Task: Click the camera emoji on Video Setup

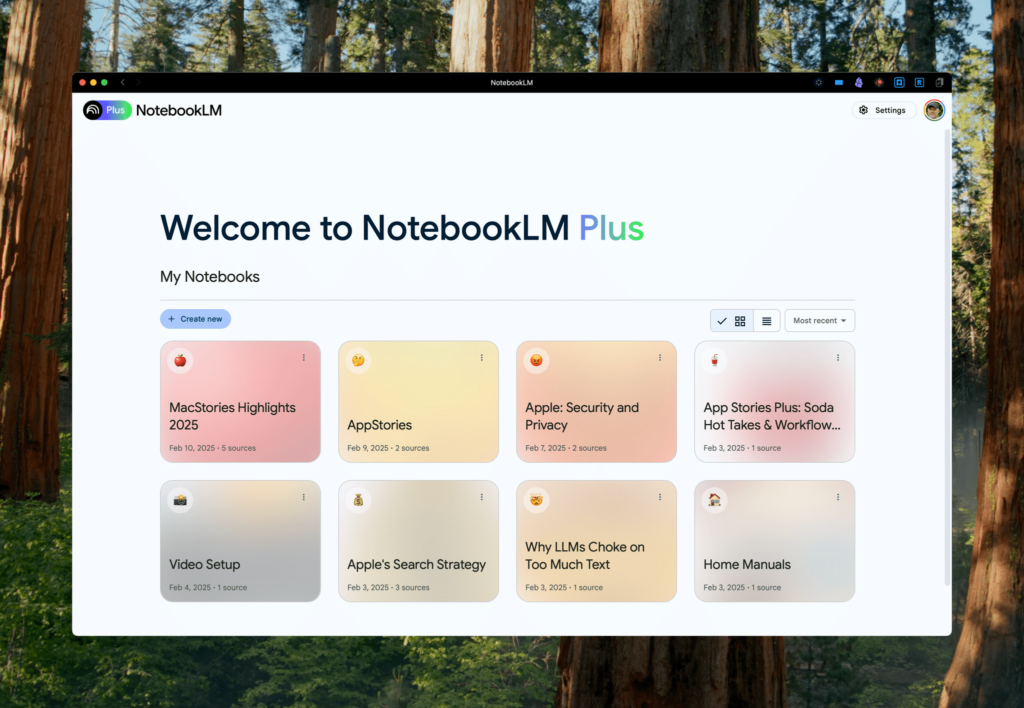Action: pyautogui.click(x=180, y=500)
